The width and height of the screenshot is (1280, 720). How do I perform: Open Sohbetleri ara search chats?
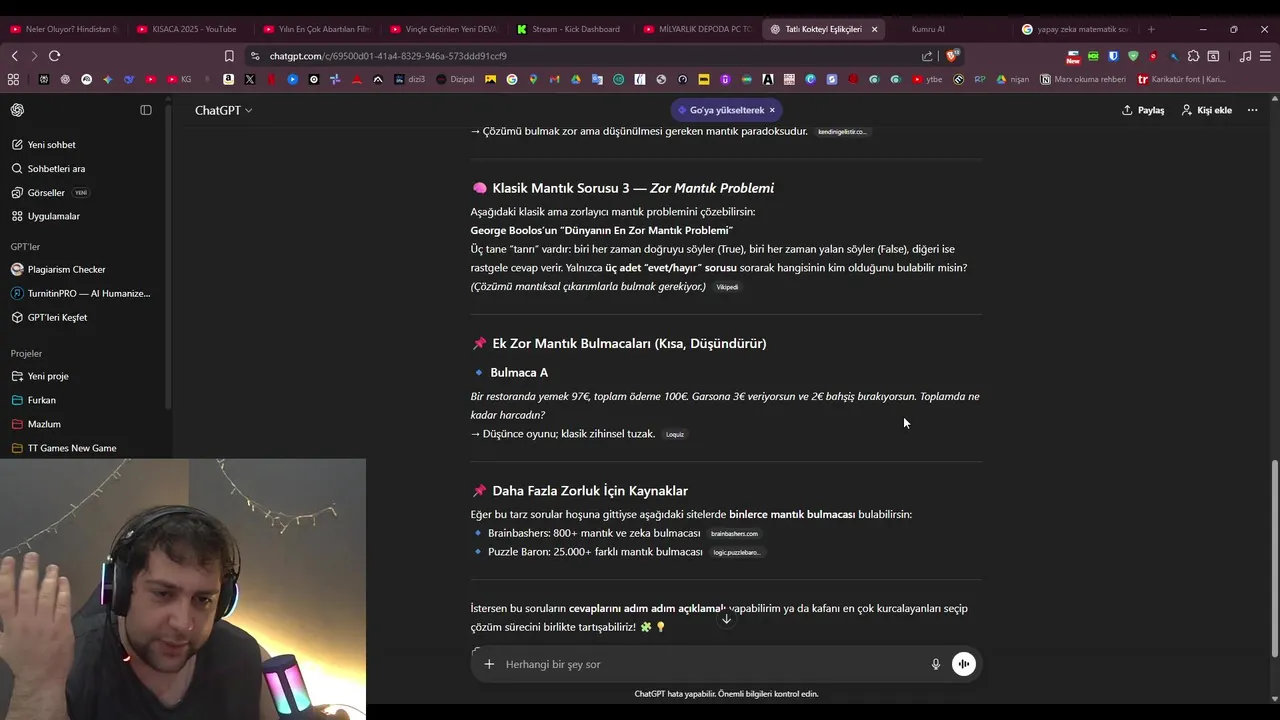pyautogui.click(x=48, y=169)
